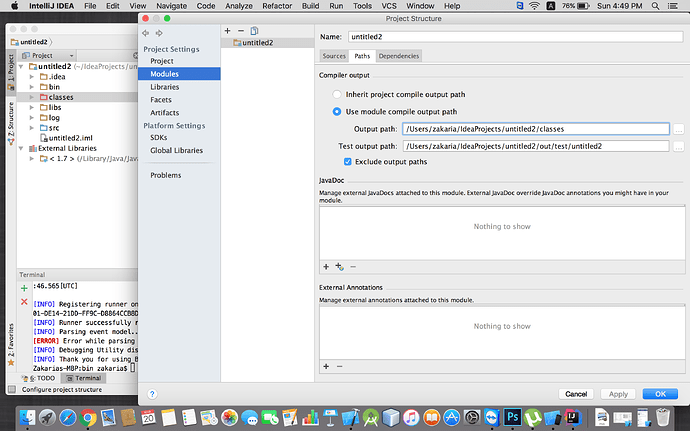This screenshot has height=431, width=690.
Task: Toggle Exclude output paths checkbox
Action: (x=348, y=162)
